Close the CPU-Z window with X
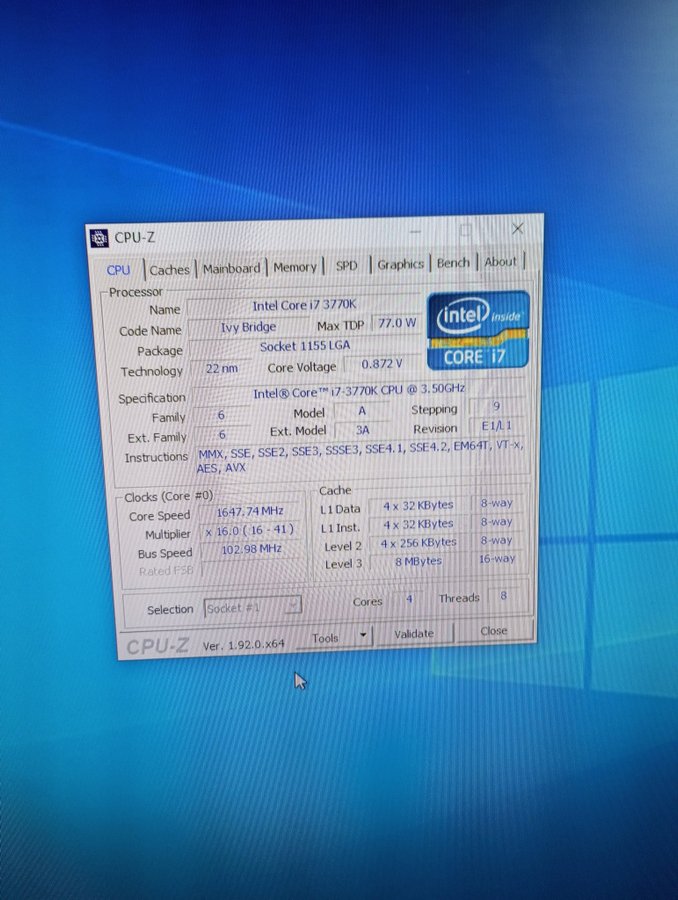This screenshot has height=900, width=678. pyautogui.click(x=517, y=229)
